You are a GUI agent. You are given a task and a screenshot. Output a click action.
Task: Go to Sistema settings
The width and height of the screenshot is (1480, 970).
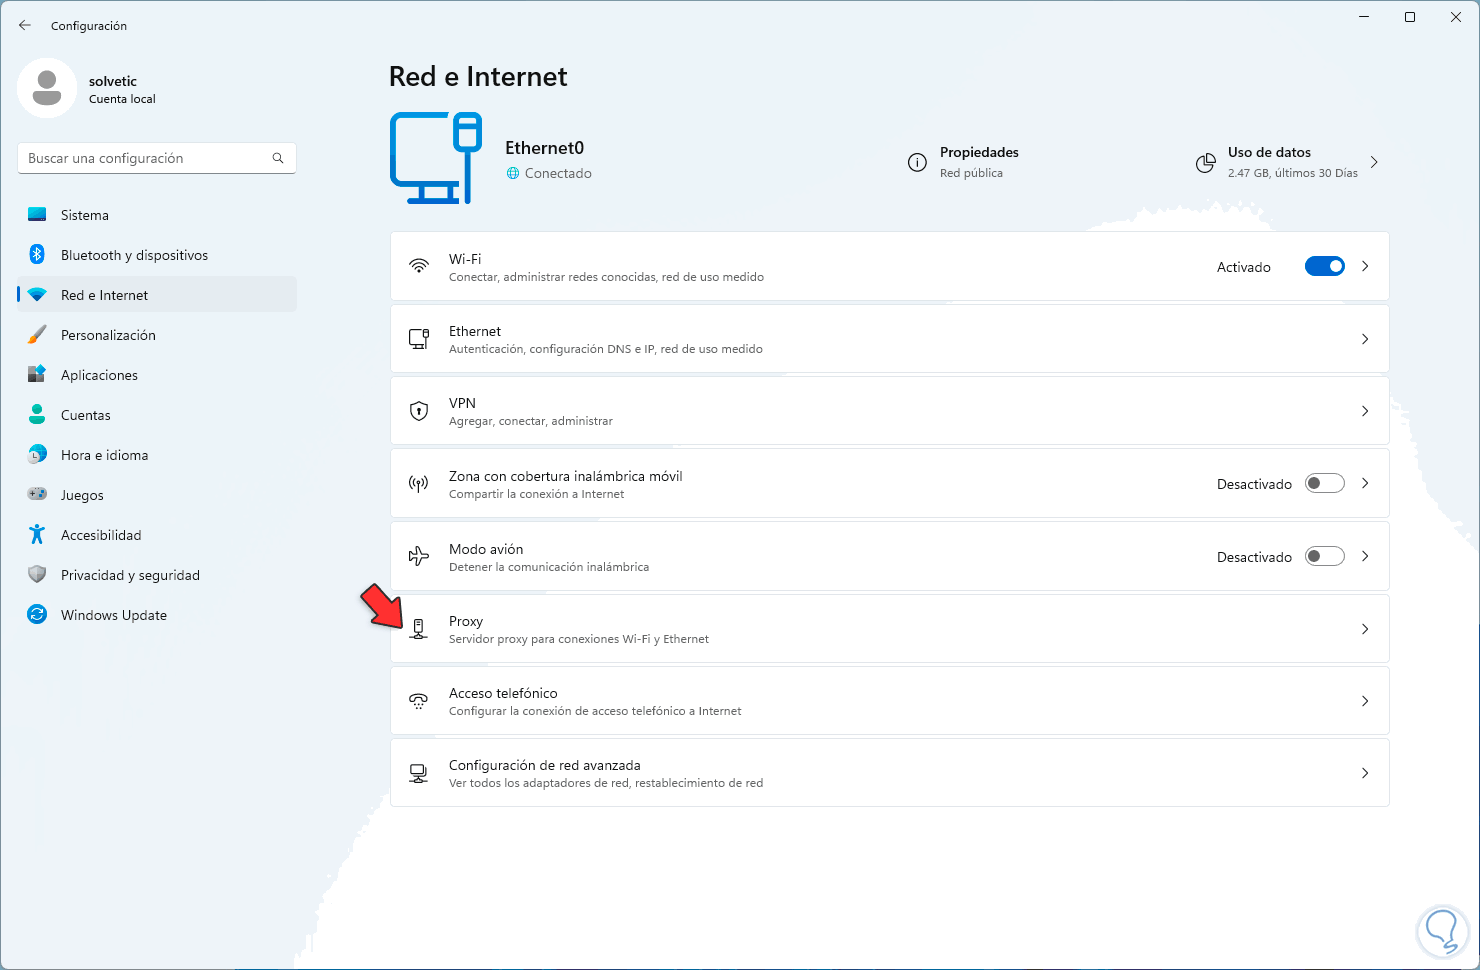(x=157, y=215)
